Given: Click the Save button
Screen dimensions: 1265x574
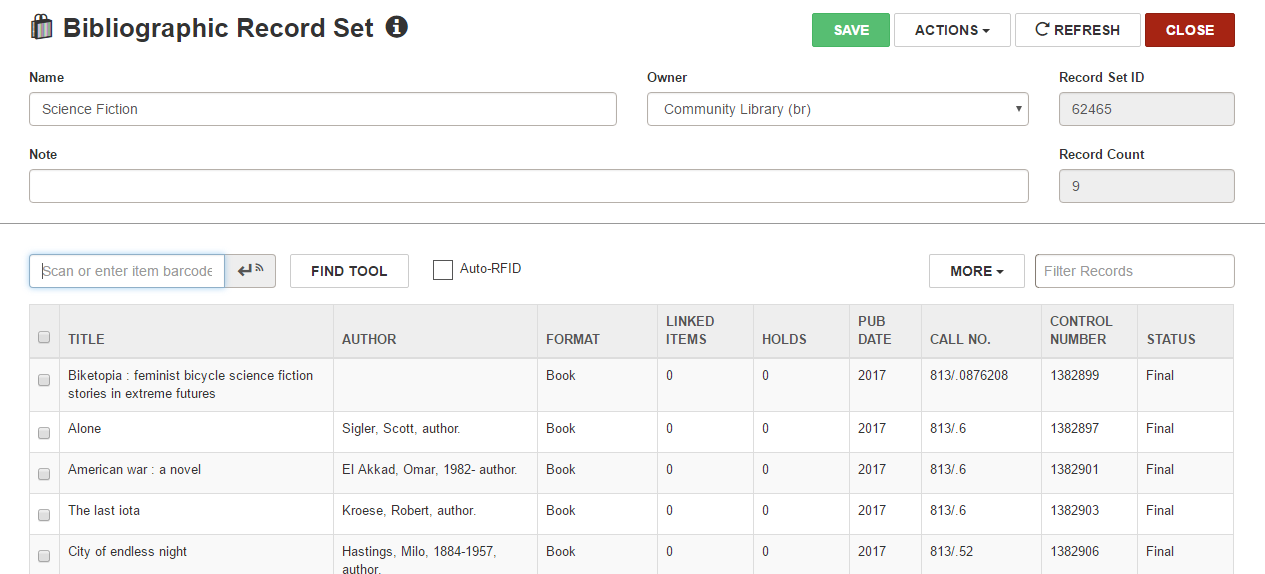Looking at the screenshot, I should [851, 30].
